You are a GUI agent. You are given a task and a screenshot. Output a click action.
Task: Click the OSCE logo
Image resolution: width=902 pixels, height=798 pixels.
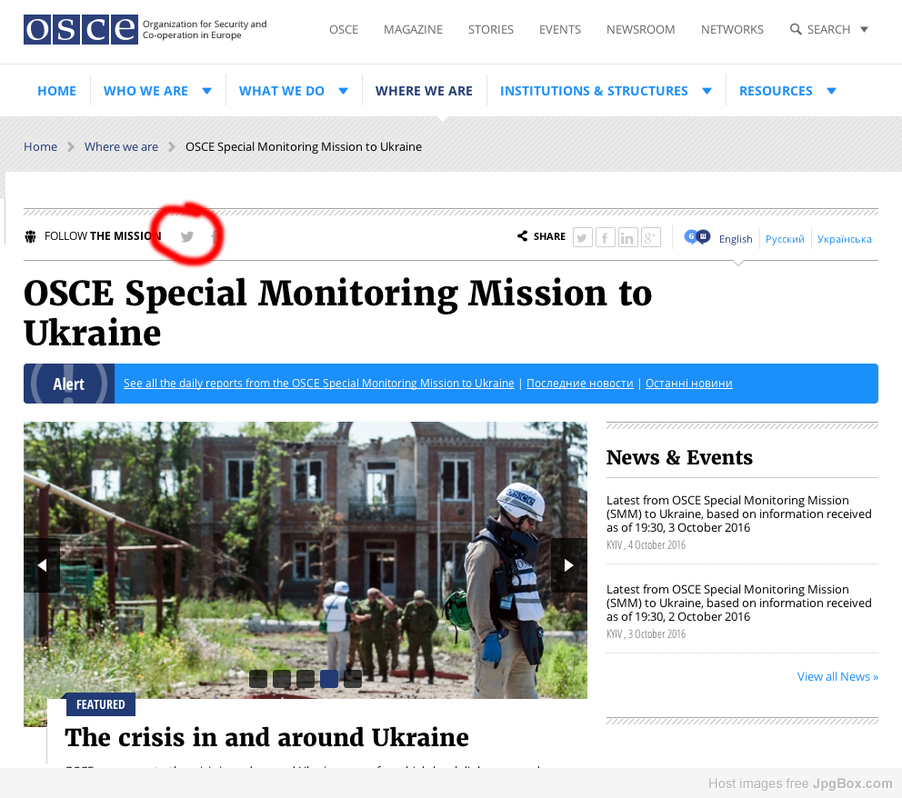tap(81, 29)
